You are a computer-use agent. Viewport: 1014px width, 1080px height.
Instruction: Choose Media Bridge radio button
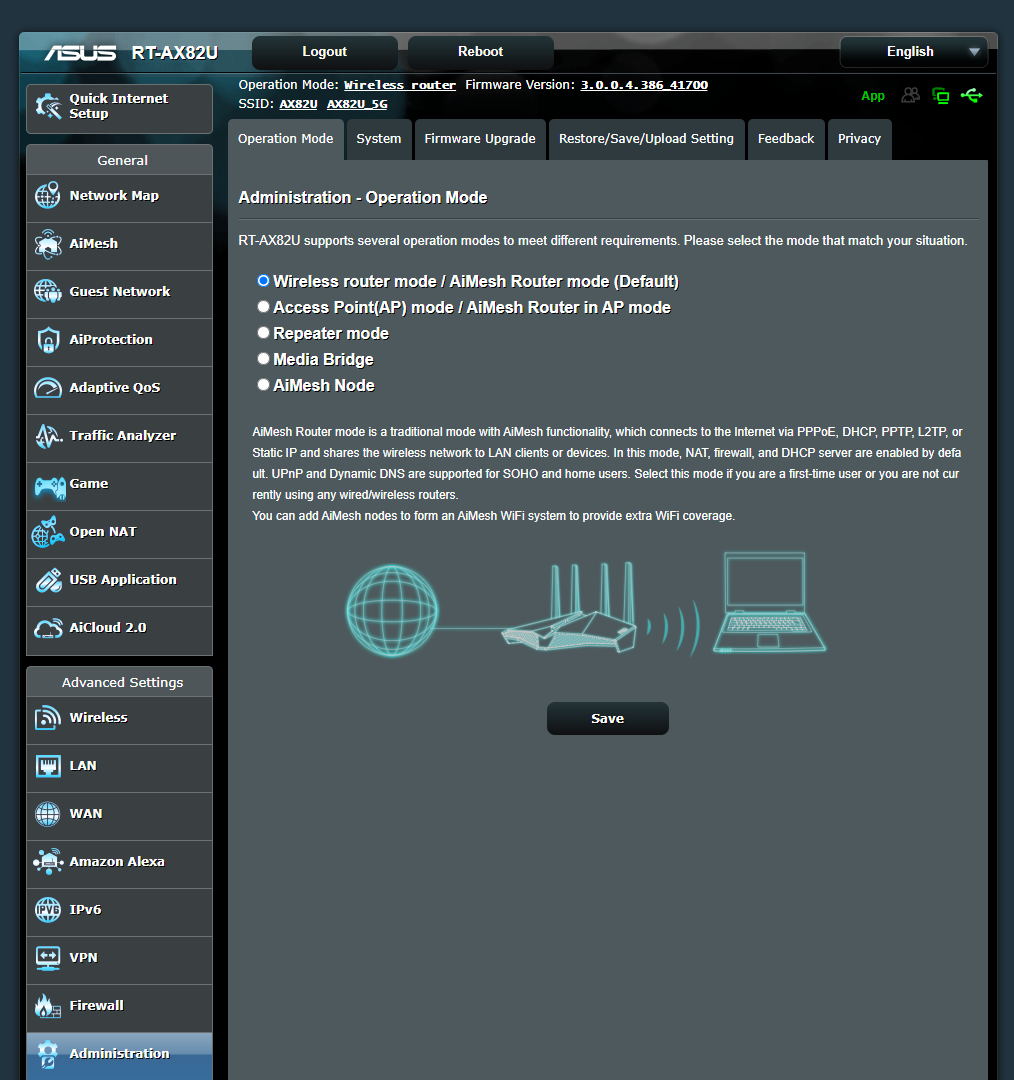263,359
